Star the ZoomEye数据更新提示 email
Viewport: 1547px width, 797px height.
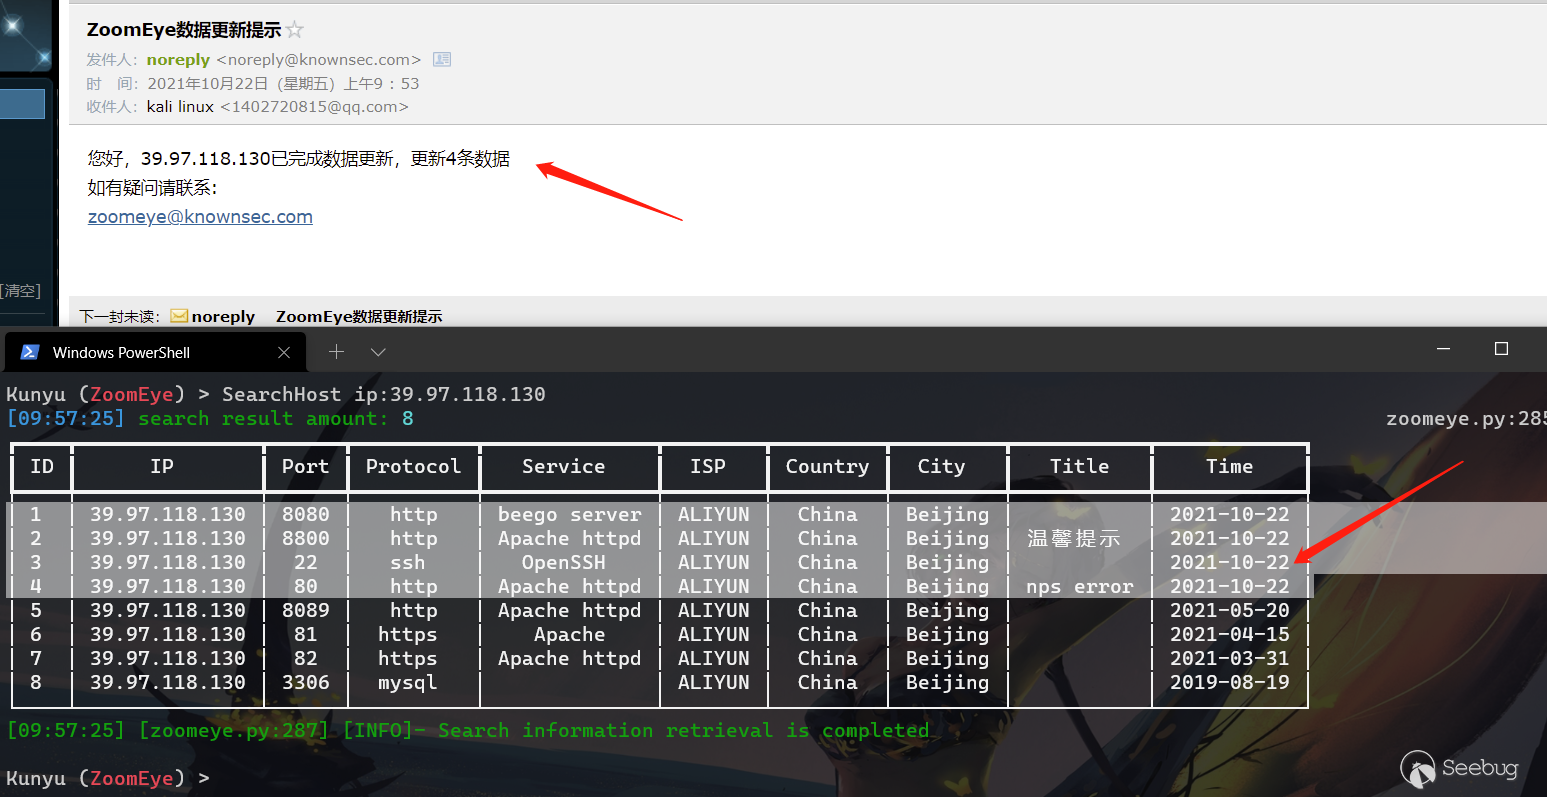tap(294, 30)
